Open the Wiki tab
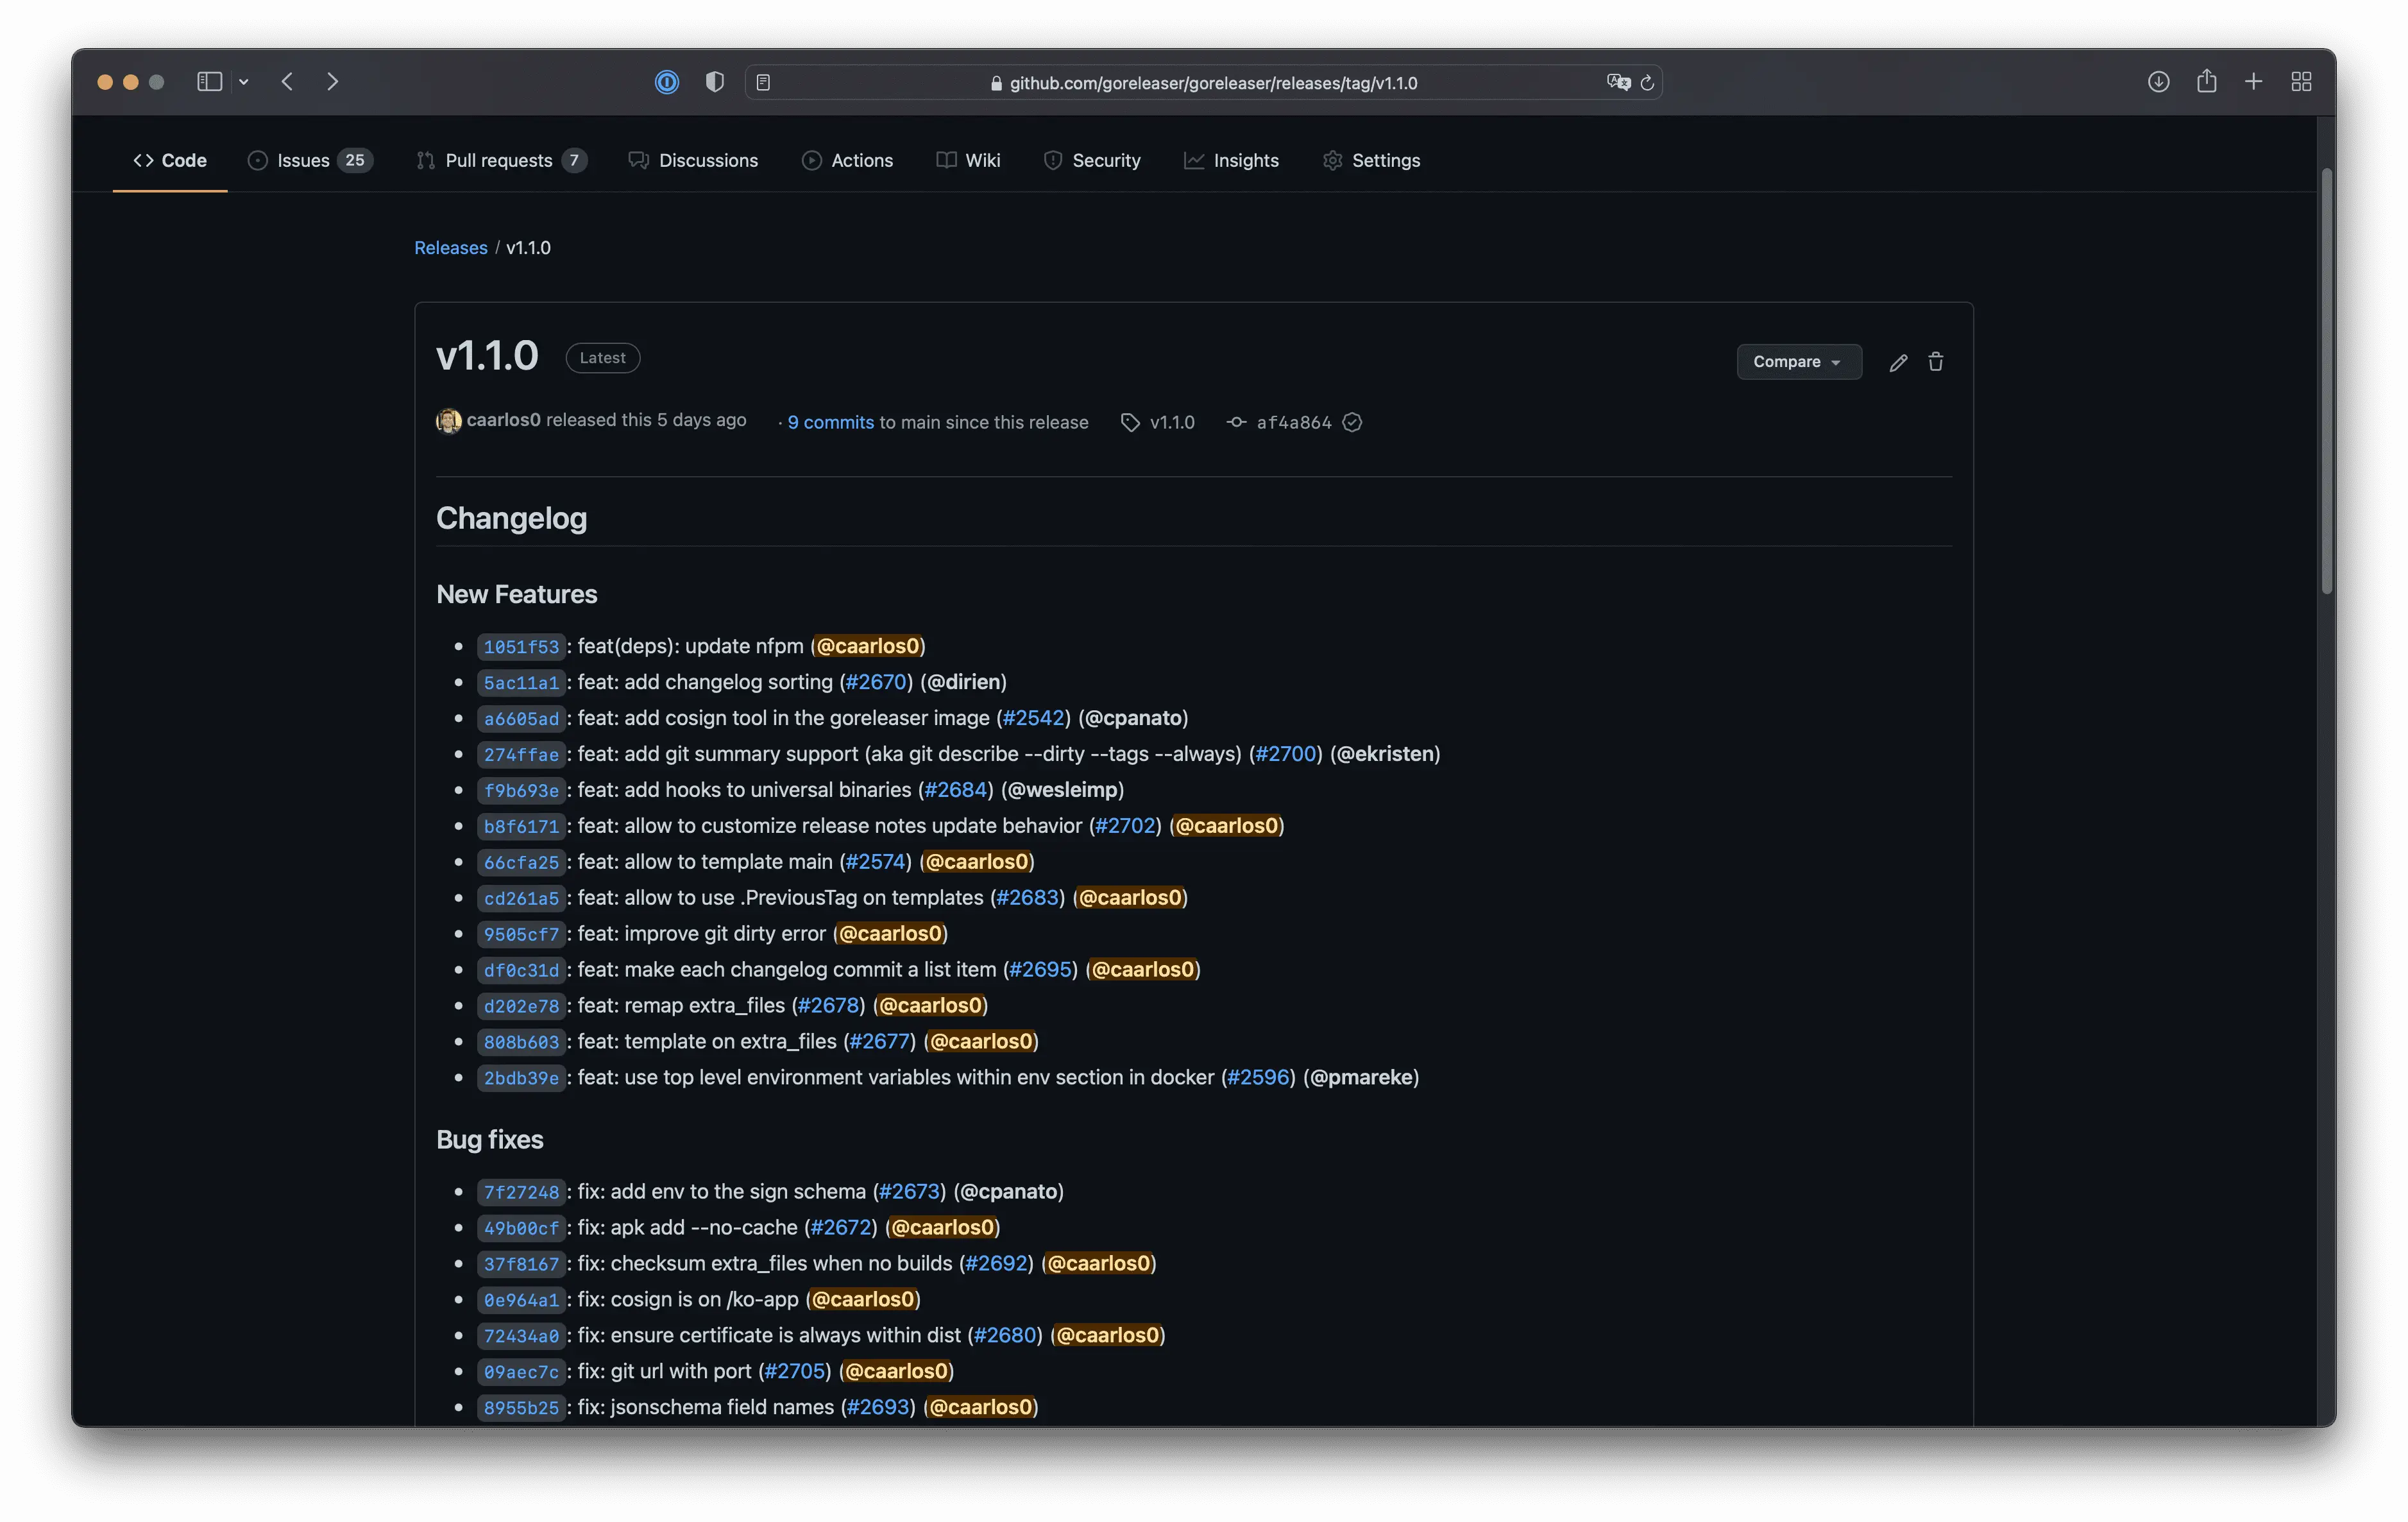Viewport: 2408px width, 1522px height. (968, 160)
